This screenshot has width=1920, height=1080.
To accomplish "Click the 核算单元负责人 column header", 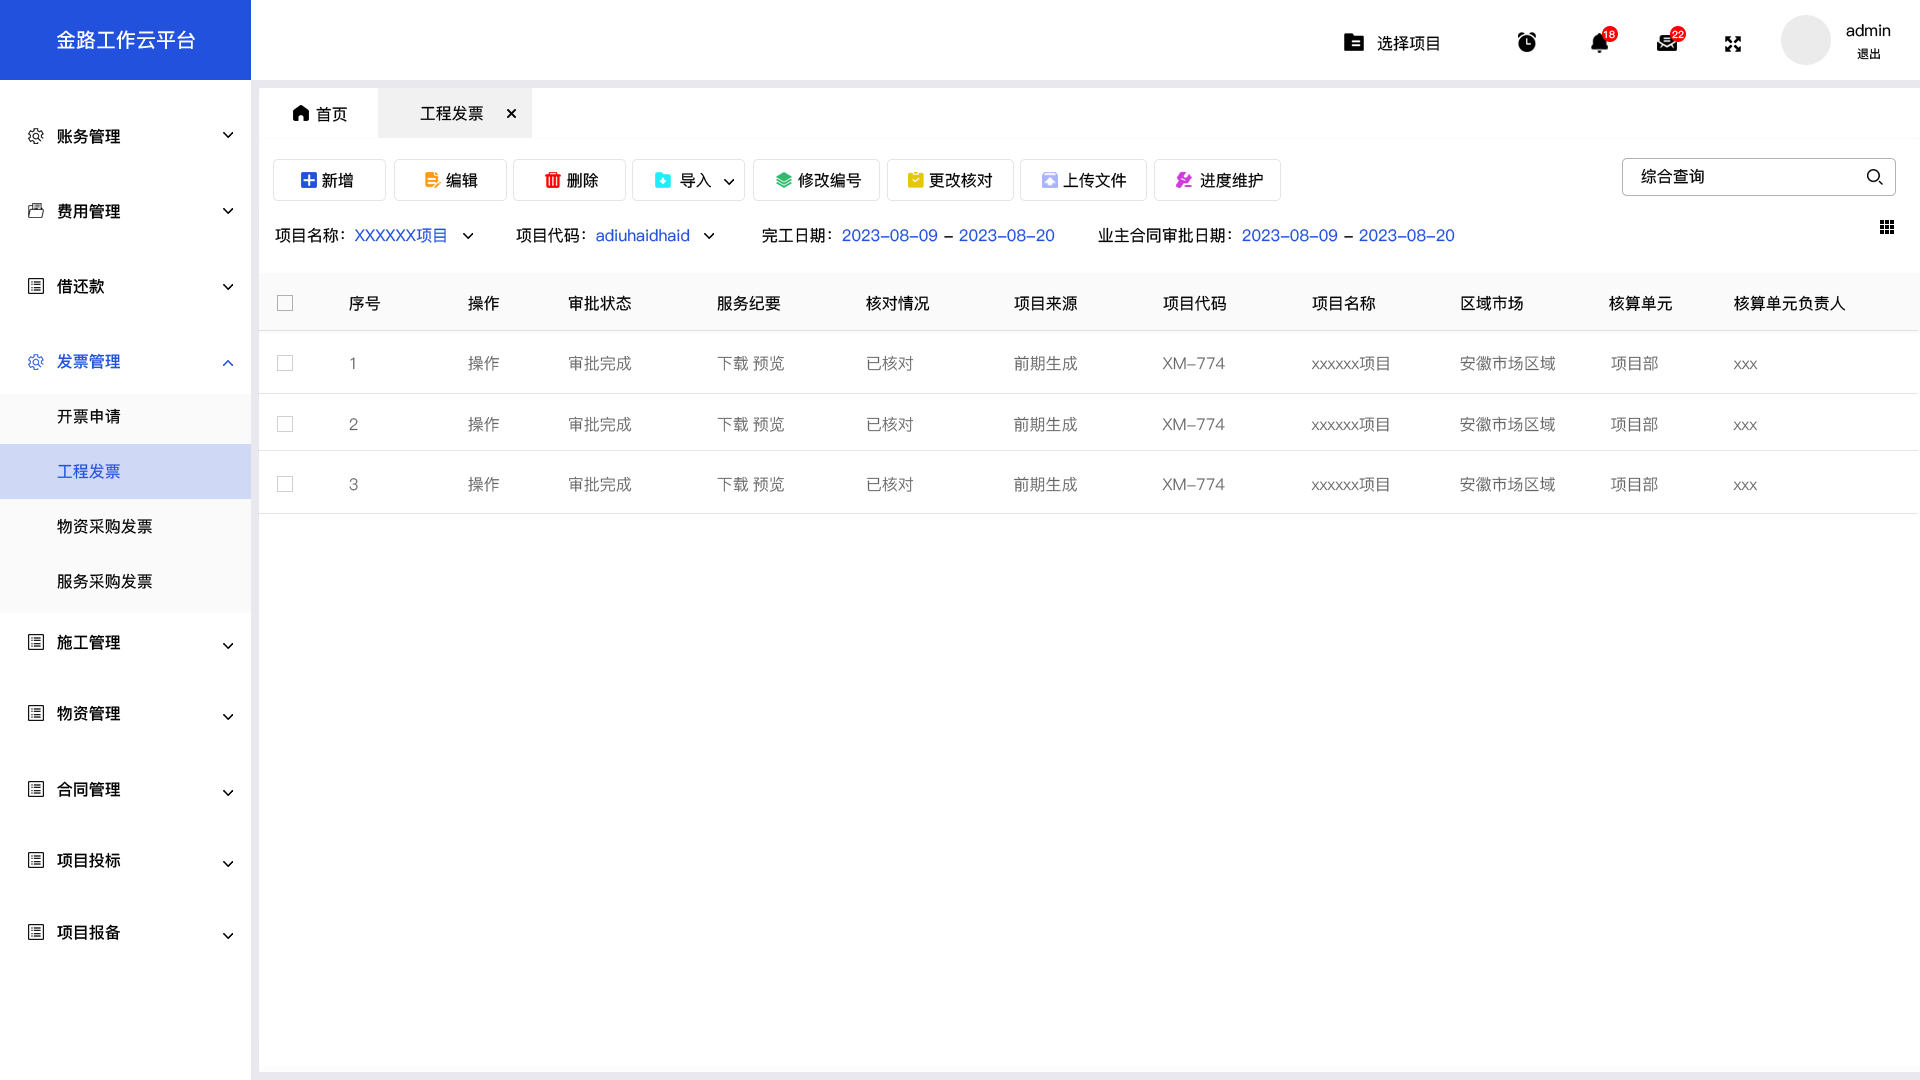I will [1789, 303].
